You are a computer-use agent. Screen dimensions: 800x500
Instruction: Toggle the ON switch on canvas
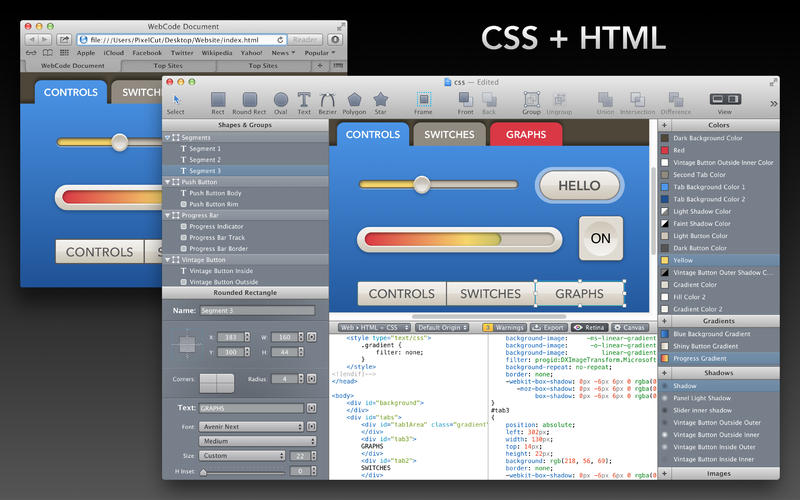[x=601, y=238]
